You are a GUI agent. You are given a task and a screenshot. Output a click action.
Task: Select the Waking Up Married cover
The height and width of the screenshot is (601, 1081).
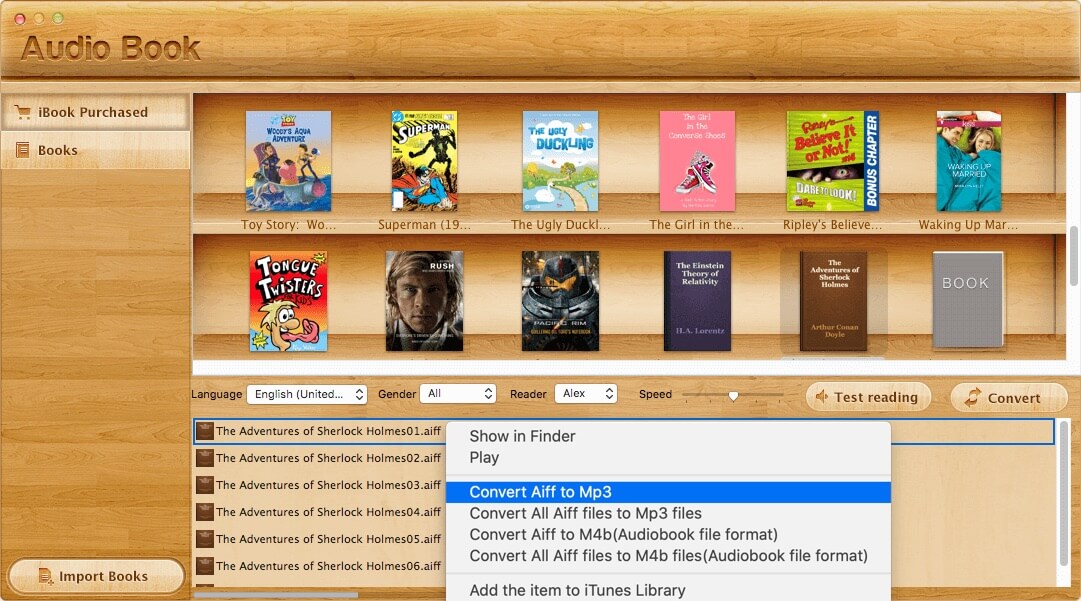[x=969, y=161]
